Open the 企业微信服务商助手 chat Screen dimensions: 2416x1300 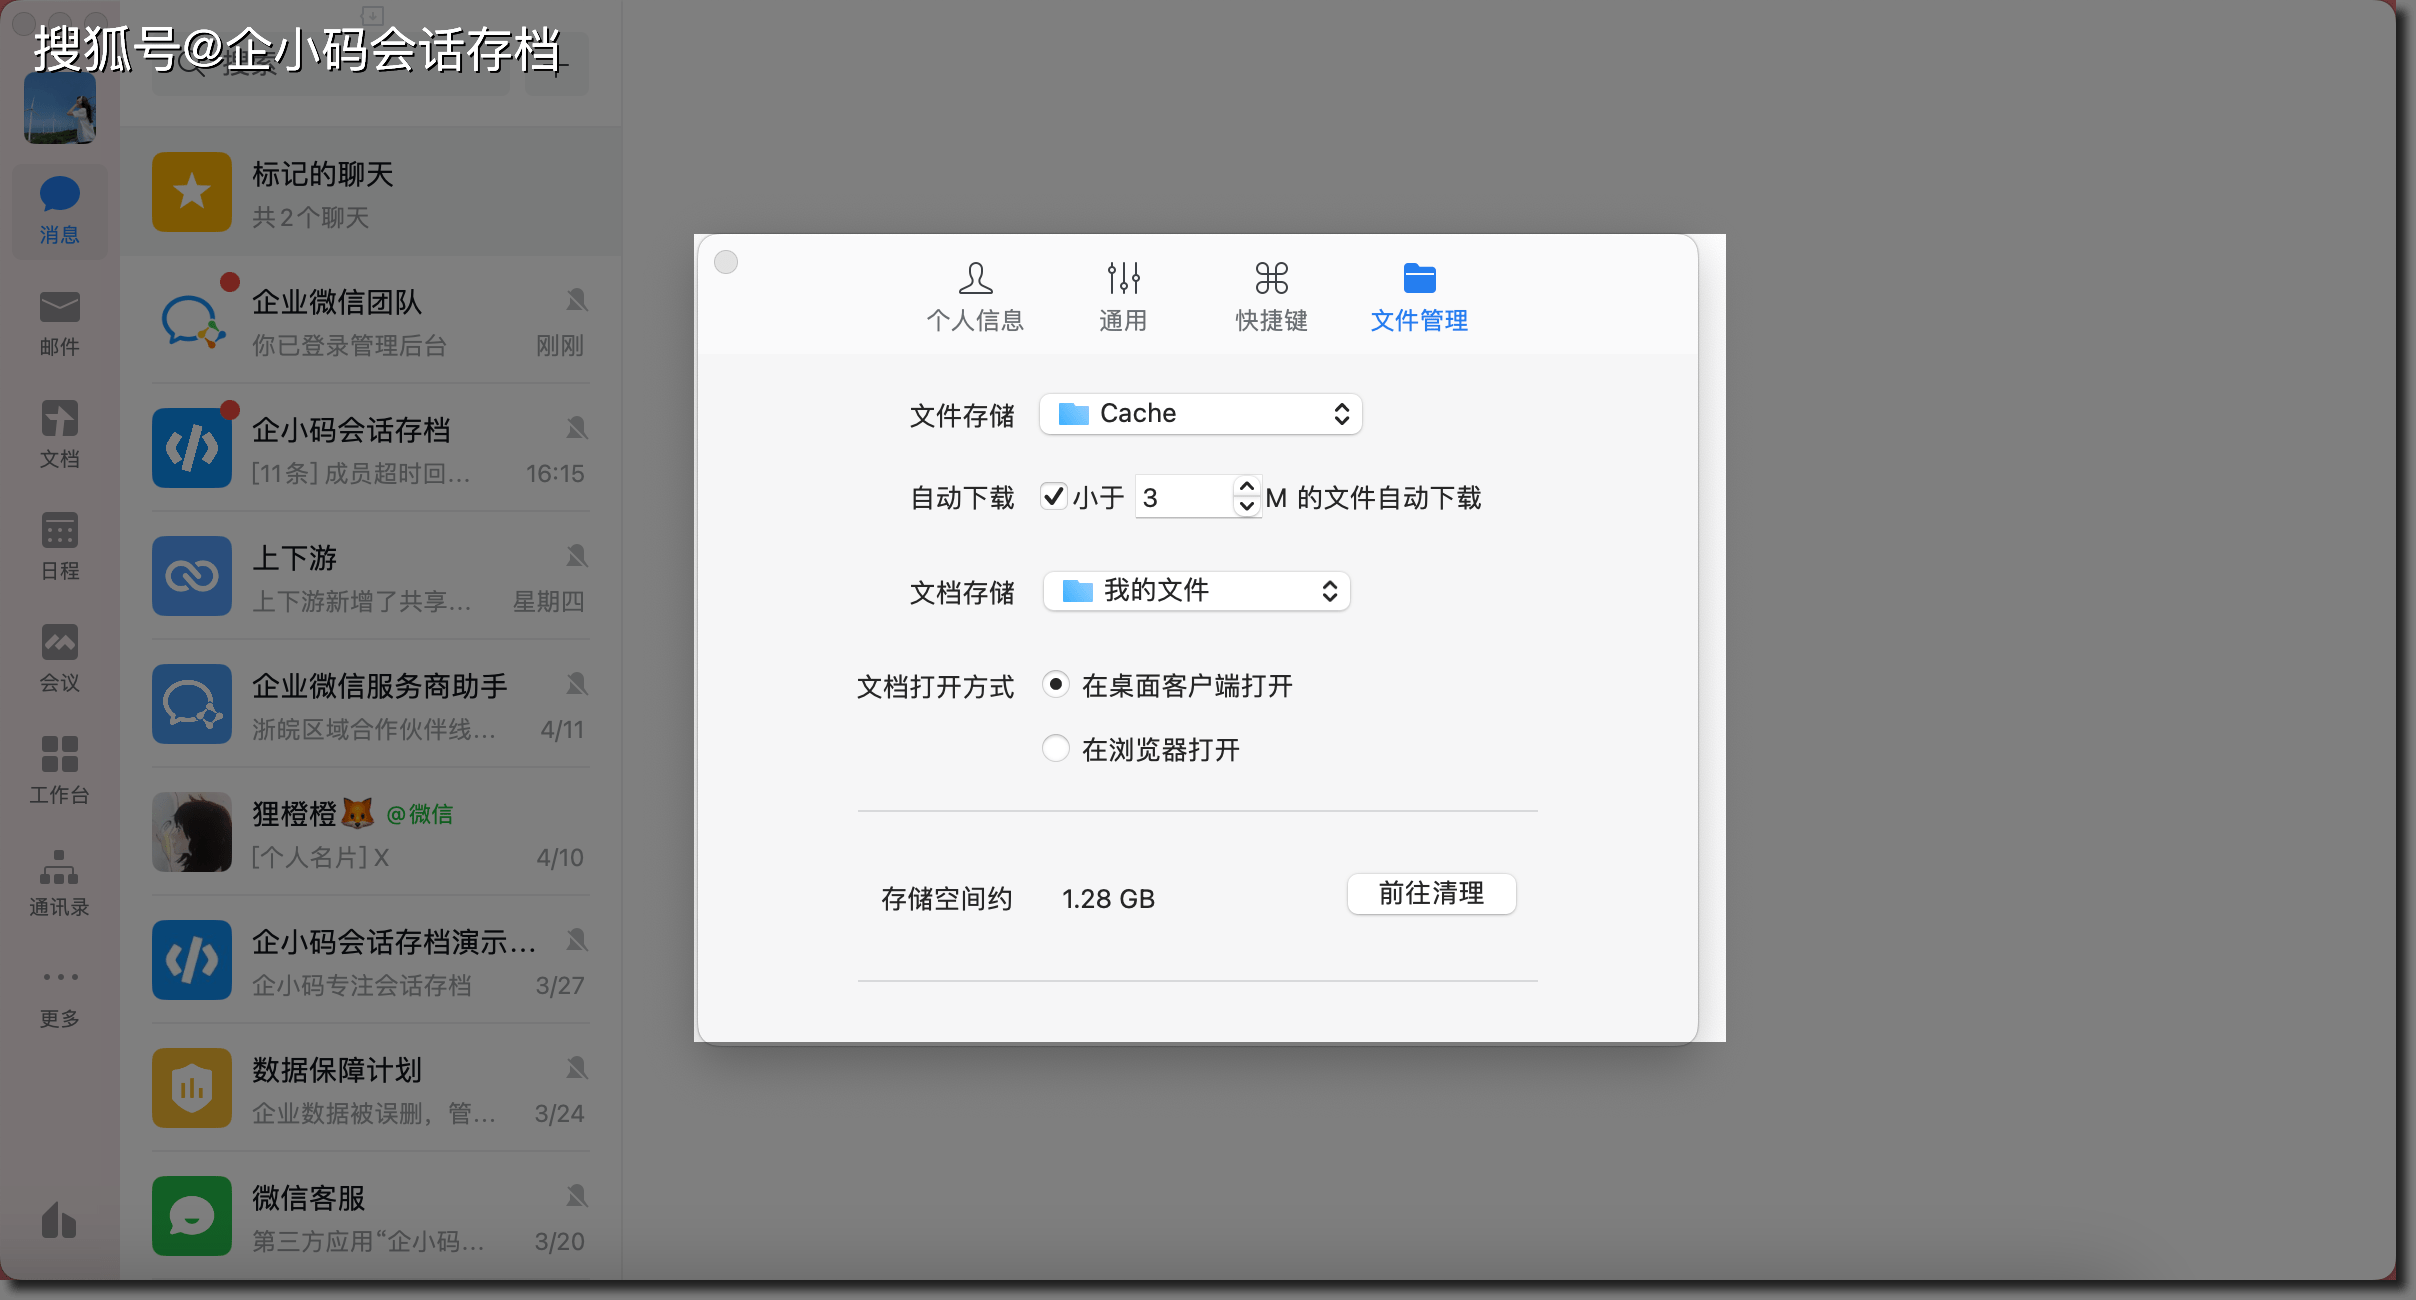coord(371,704)
